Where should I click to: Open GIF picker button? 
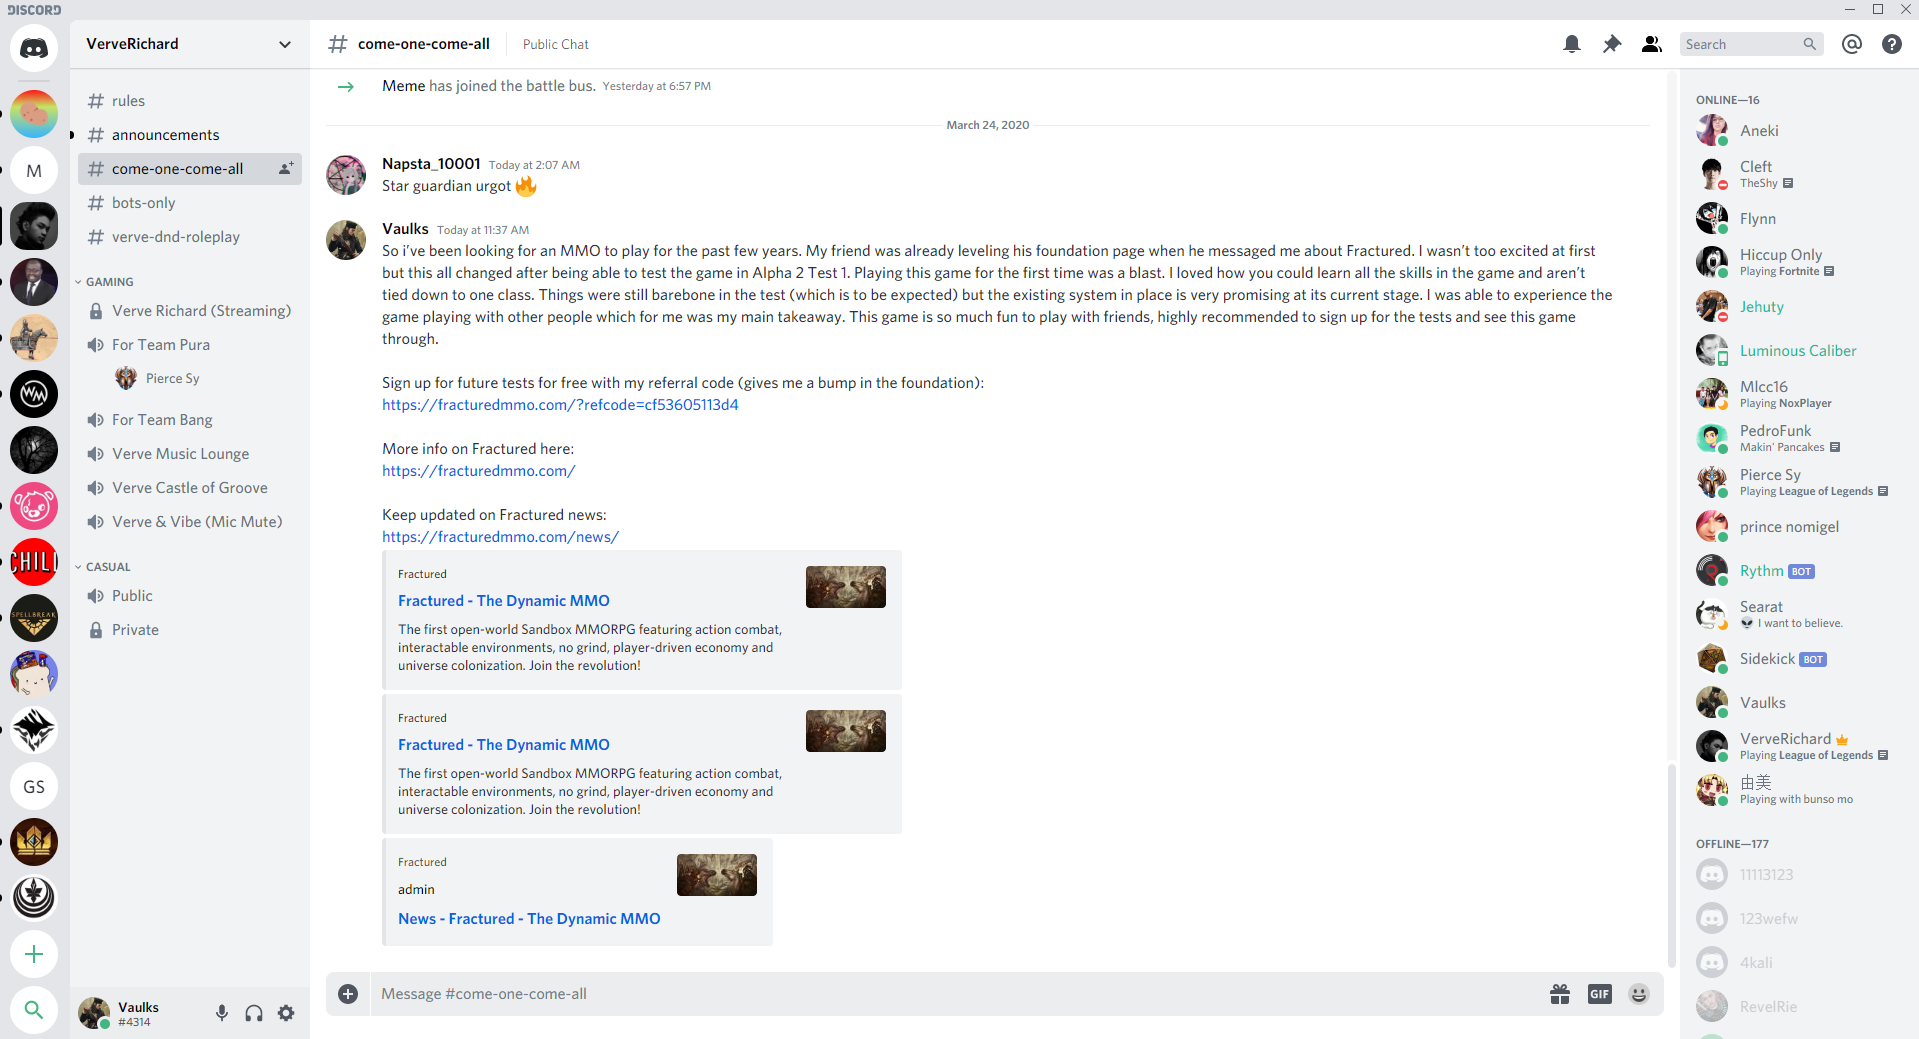coord(1600,994)
